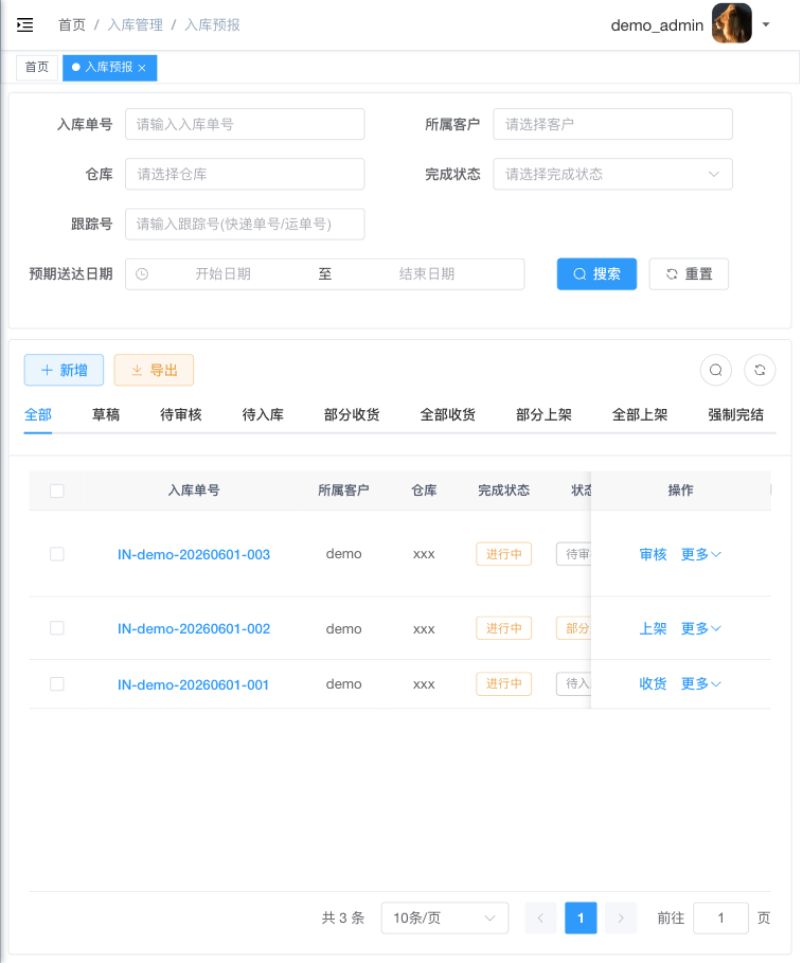This screenshot has height=963, width=800.
Task: Open the 仓库 warehouse selector
Action: coord(245,174)
